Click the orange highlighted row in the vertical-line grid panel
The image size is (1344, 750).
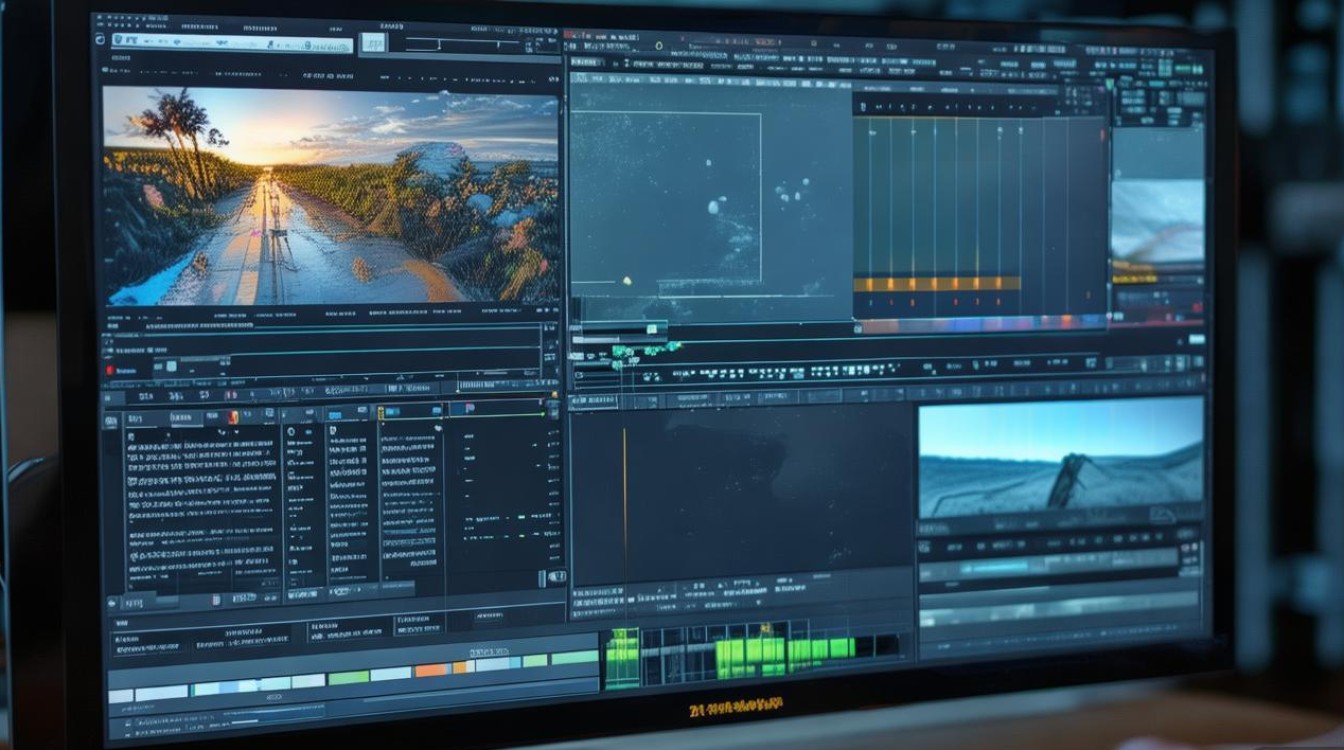coord(937,284)
